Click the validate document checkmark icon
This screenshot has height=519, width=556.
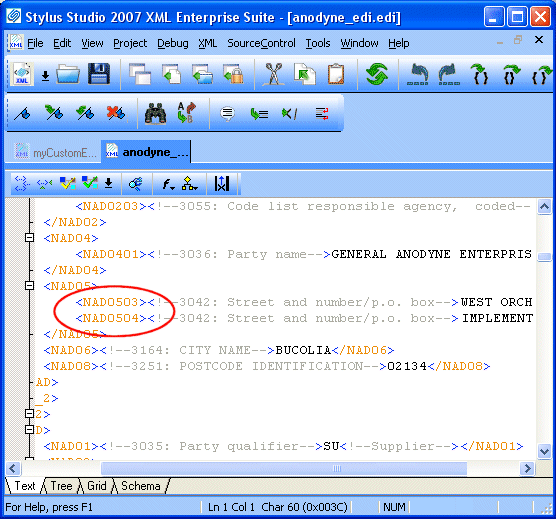tap(89, 183)
